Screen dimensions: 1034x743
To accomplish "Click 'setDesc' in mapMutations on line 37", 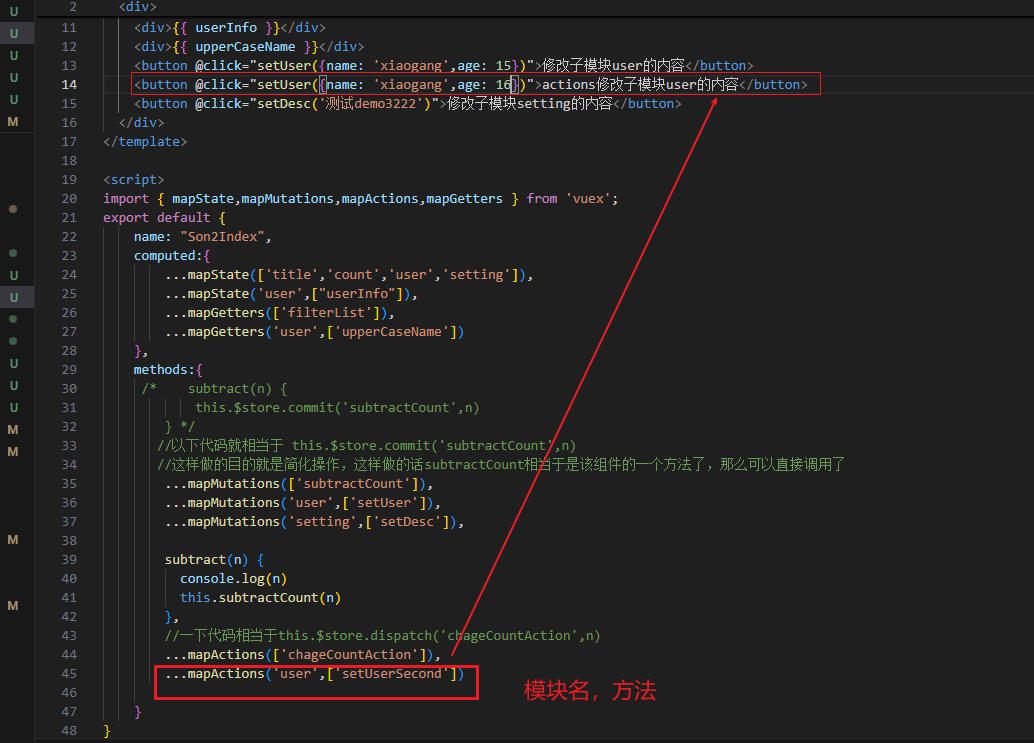I will pyautogui.click(x=407, y=521).
